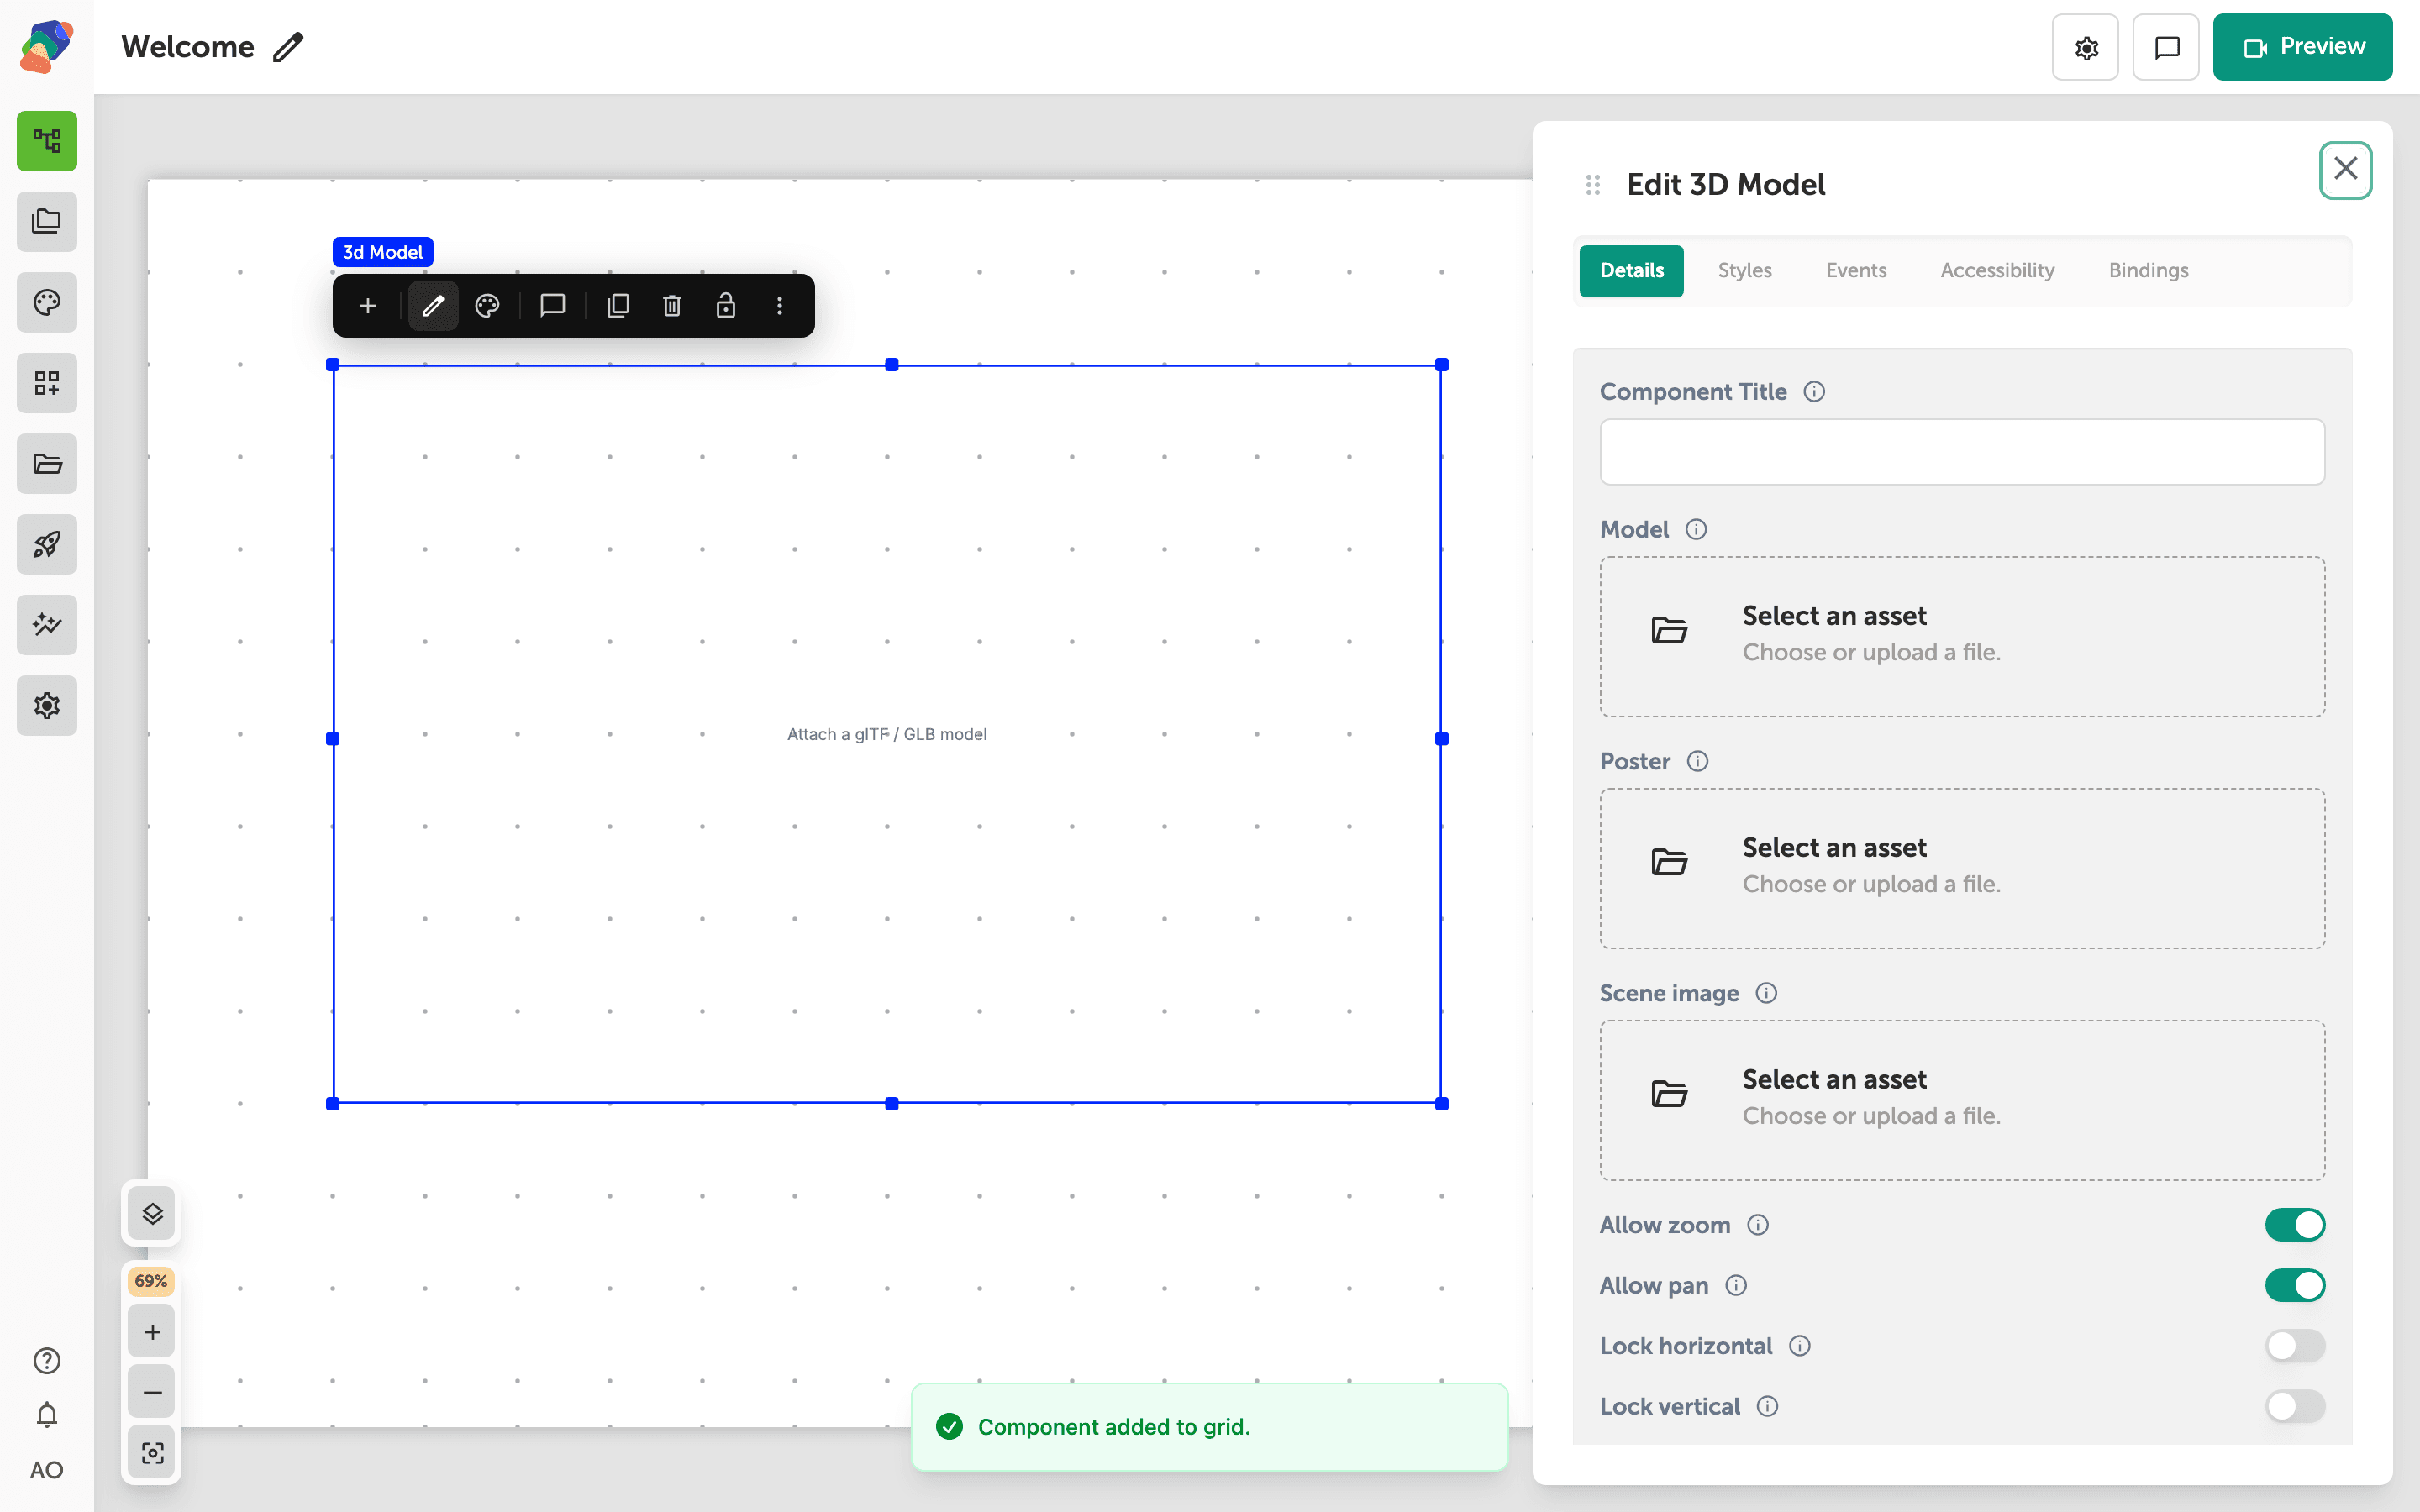
Task: Open the pages stack icon in sidebar
Action: click(x=47, y=221)
